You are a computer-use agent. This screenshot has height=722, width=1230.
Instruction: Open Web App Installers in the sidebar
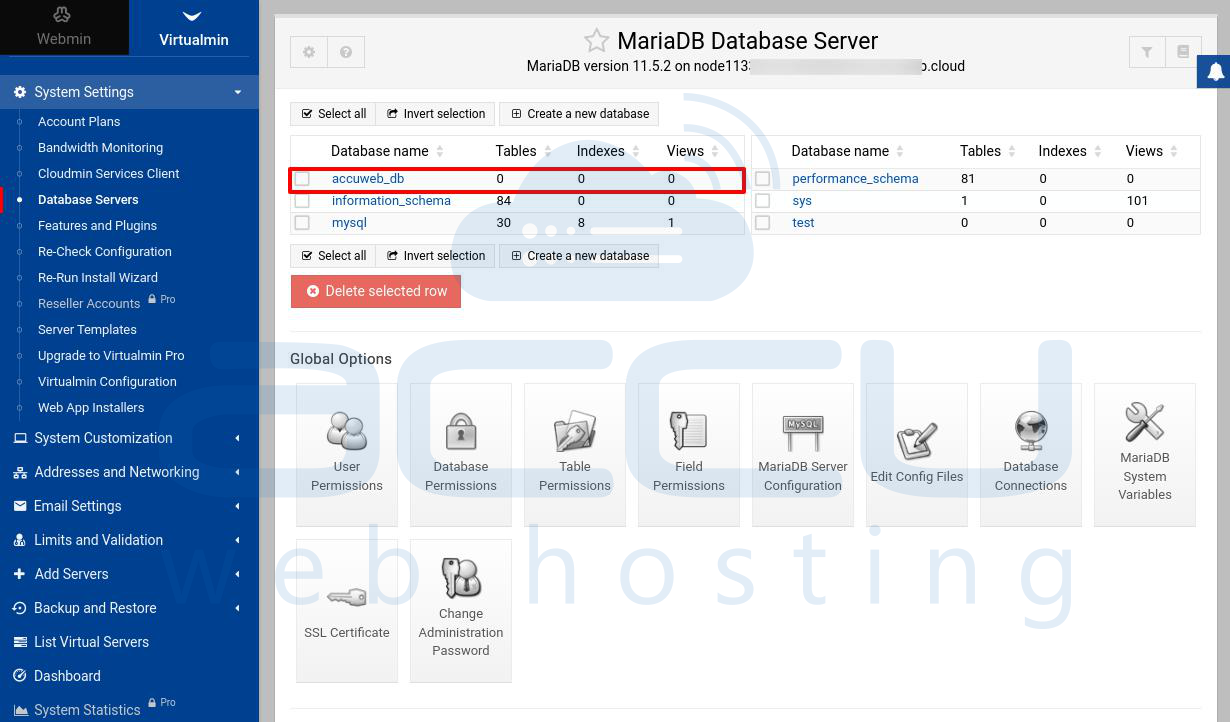click(91, 407)
